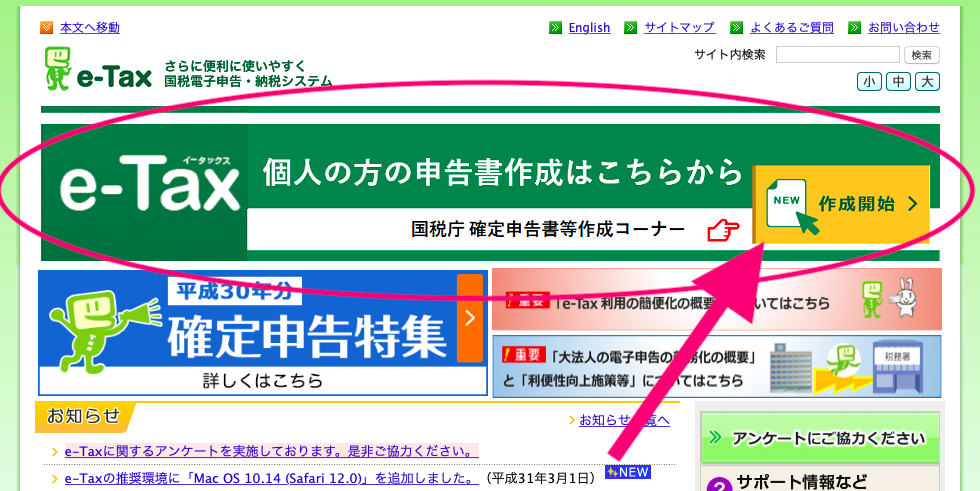Click the chevron arrow on 作成開始 button

pyautogui.click(x=912, y=204)
